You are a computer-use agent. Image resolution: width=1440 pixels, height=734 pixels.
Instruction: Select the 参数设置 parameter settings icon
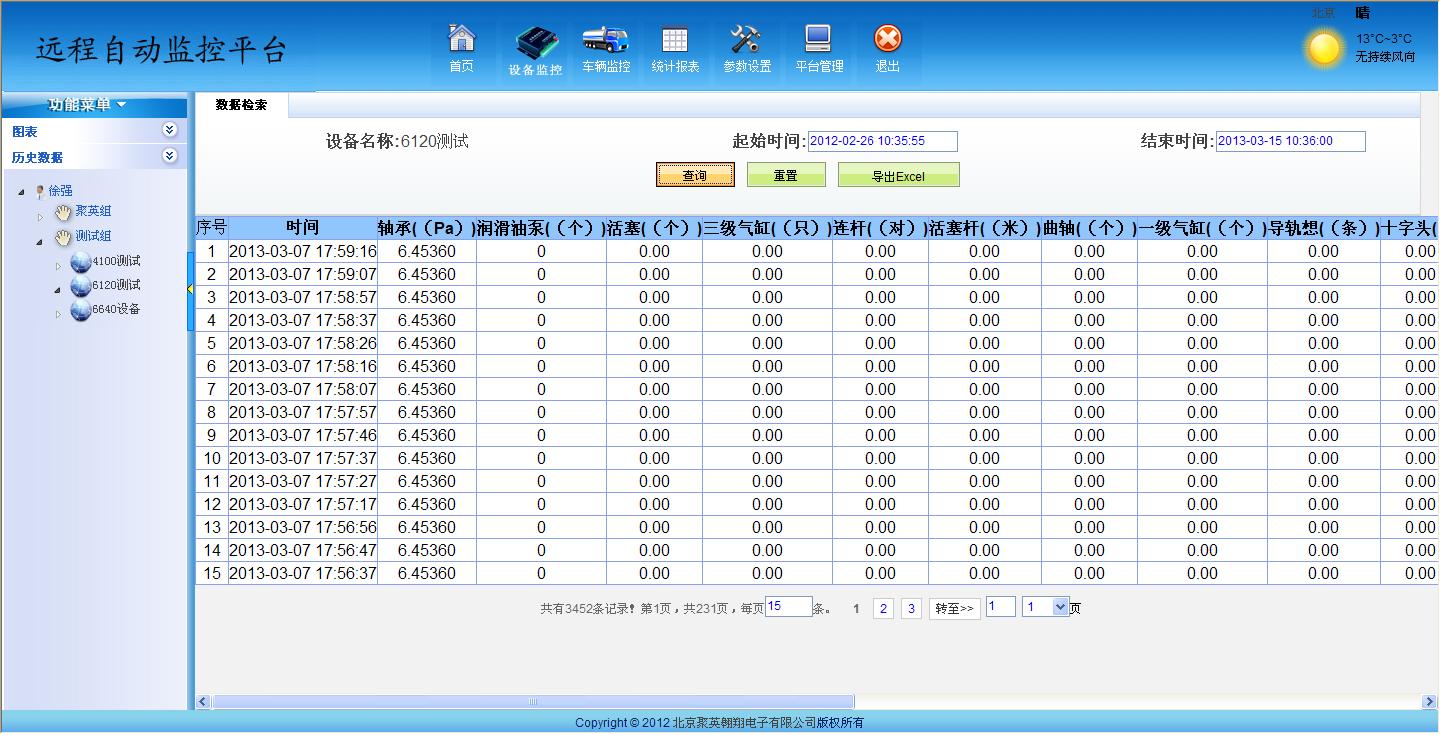[x=746, y=42]
